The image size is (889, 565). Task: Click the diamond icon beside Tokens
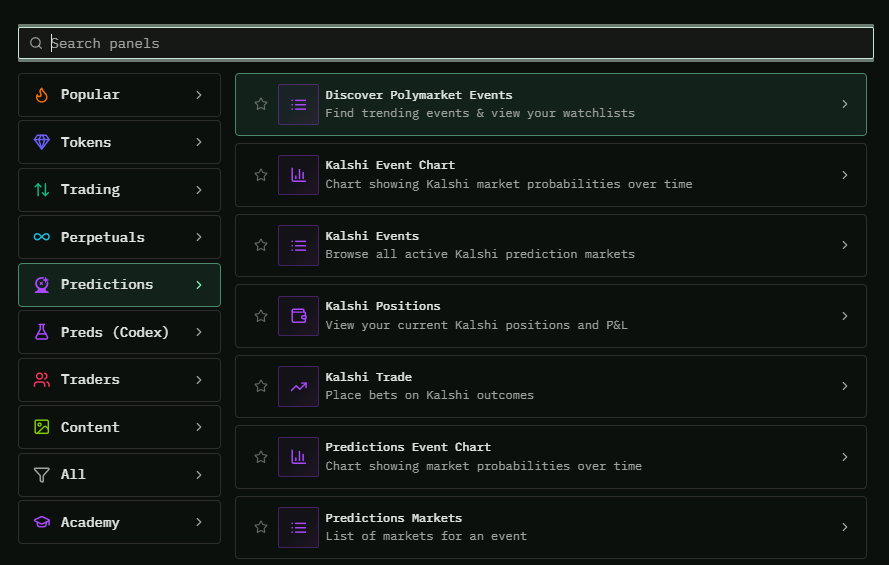click(41, 142)
